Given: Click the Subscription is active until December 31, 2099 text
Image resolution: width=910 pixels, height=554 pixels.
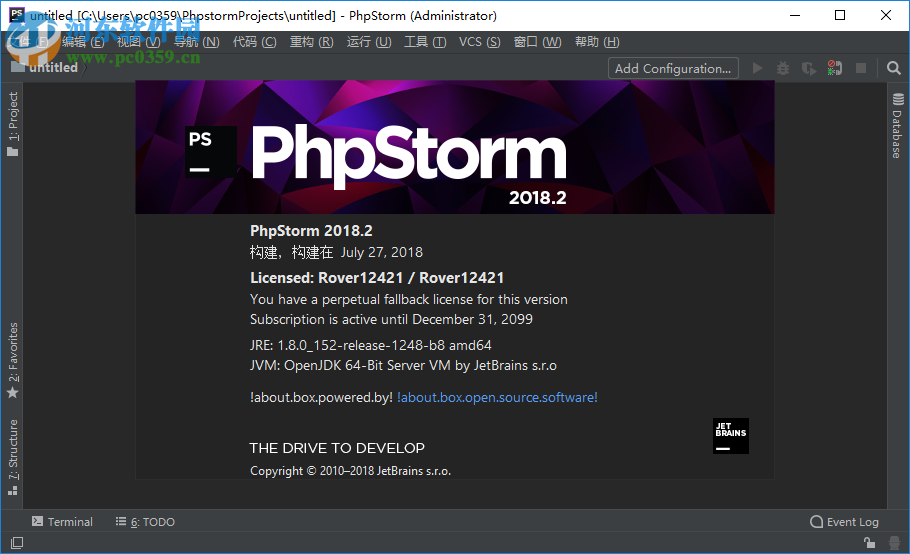Looking at the screenshot, I should pos(391,320).
